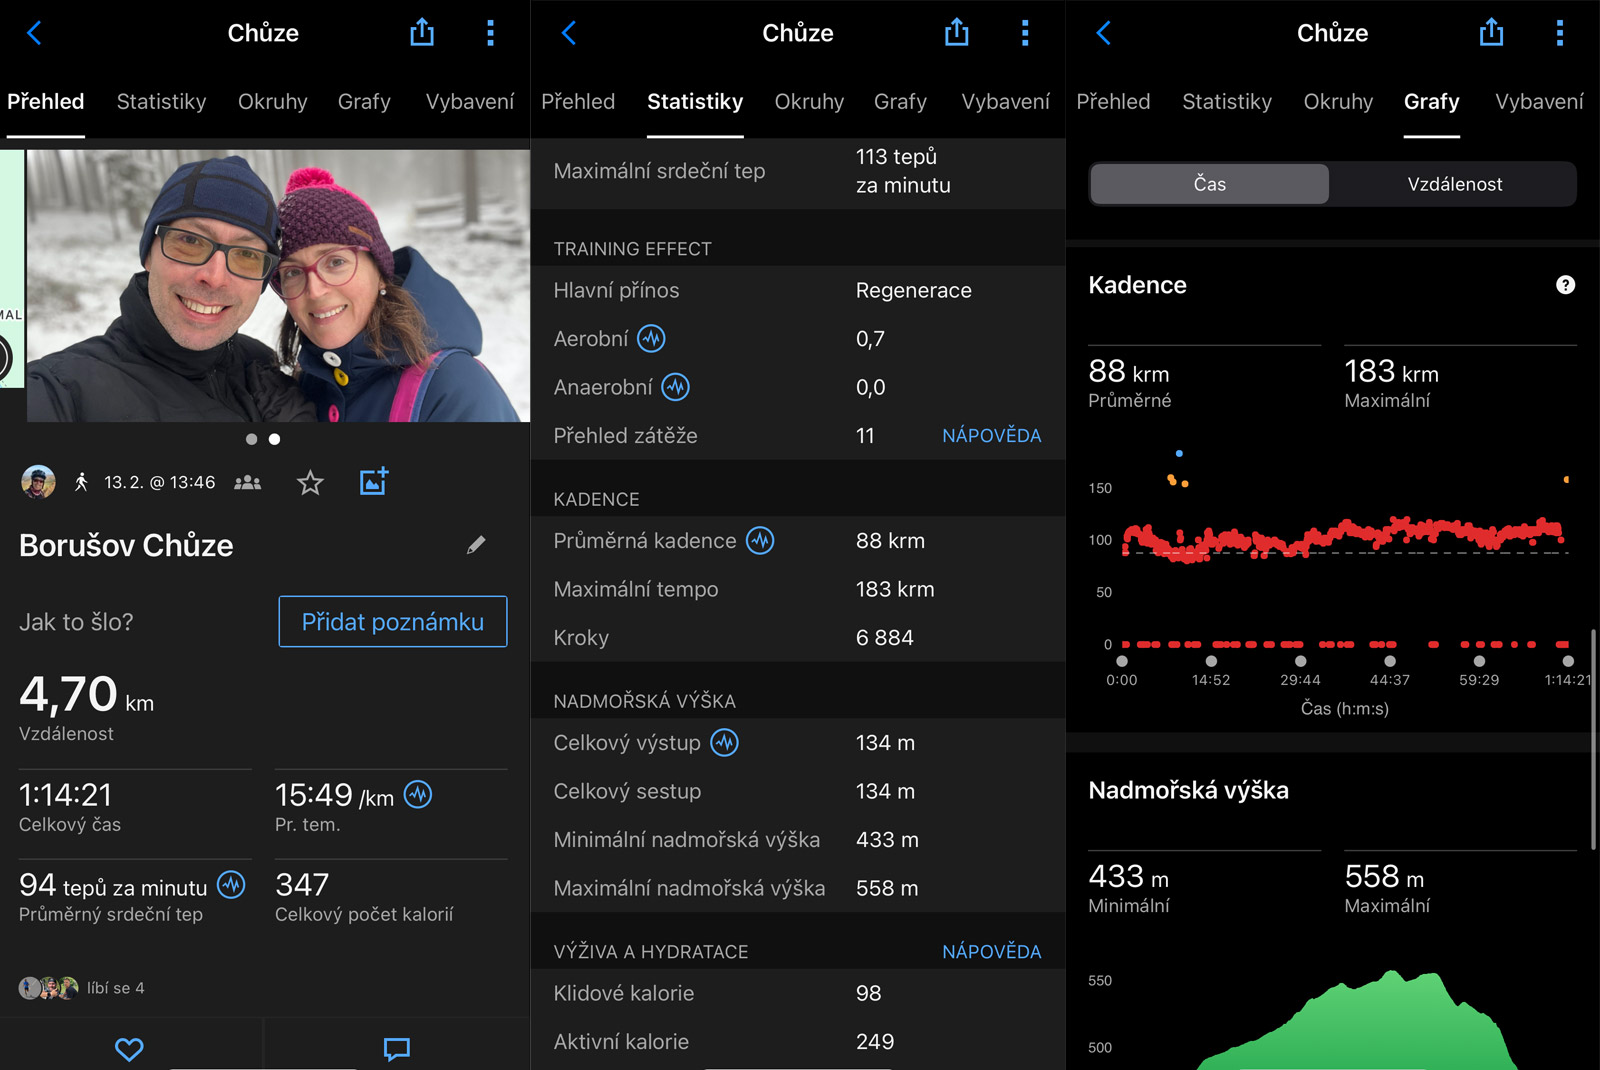Open the three-dot menu on Grafy screen

(x=1559, y=33)
